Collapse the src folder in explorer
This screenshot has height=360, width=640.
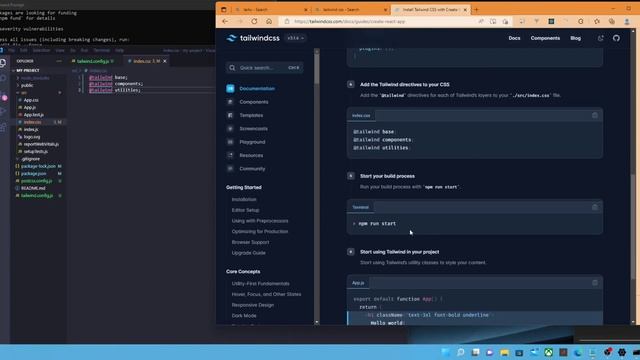coord(24,93)
